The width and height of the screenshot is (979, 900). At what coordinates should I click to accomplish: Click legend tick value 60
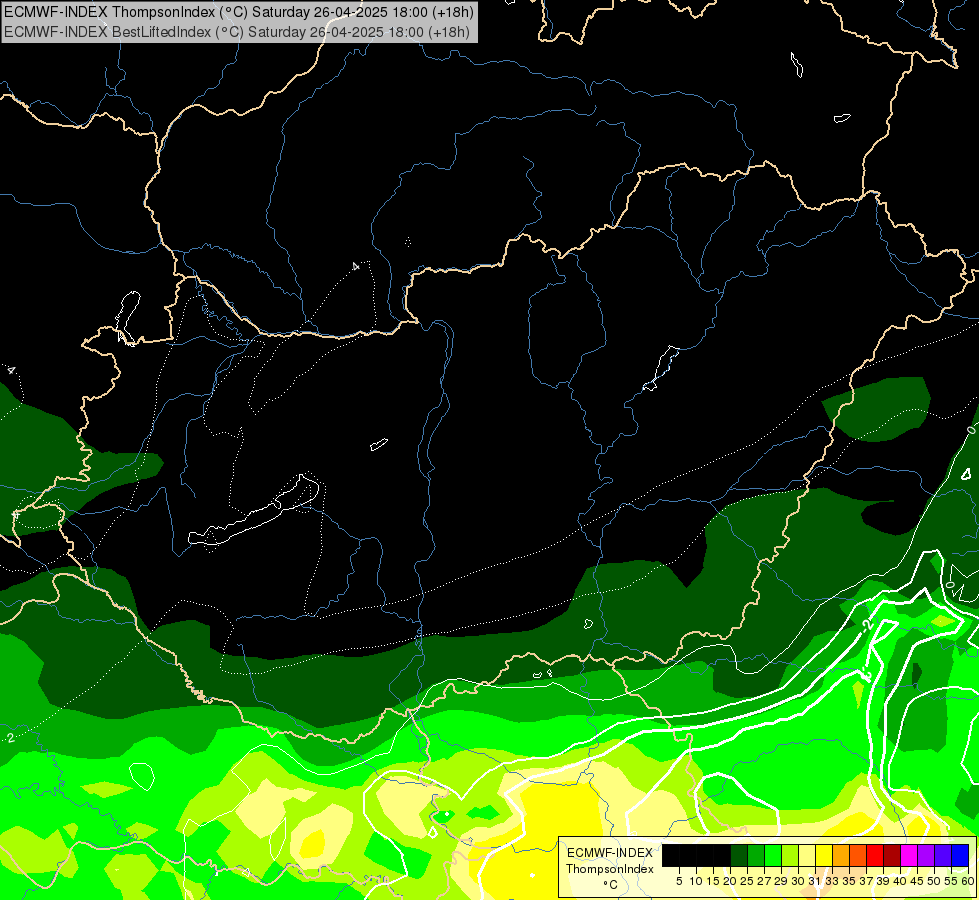point(968,881)
